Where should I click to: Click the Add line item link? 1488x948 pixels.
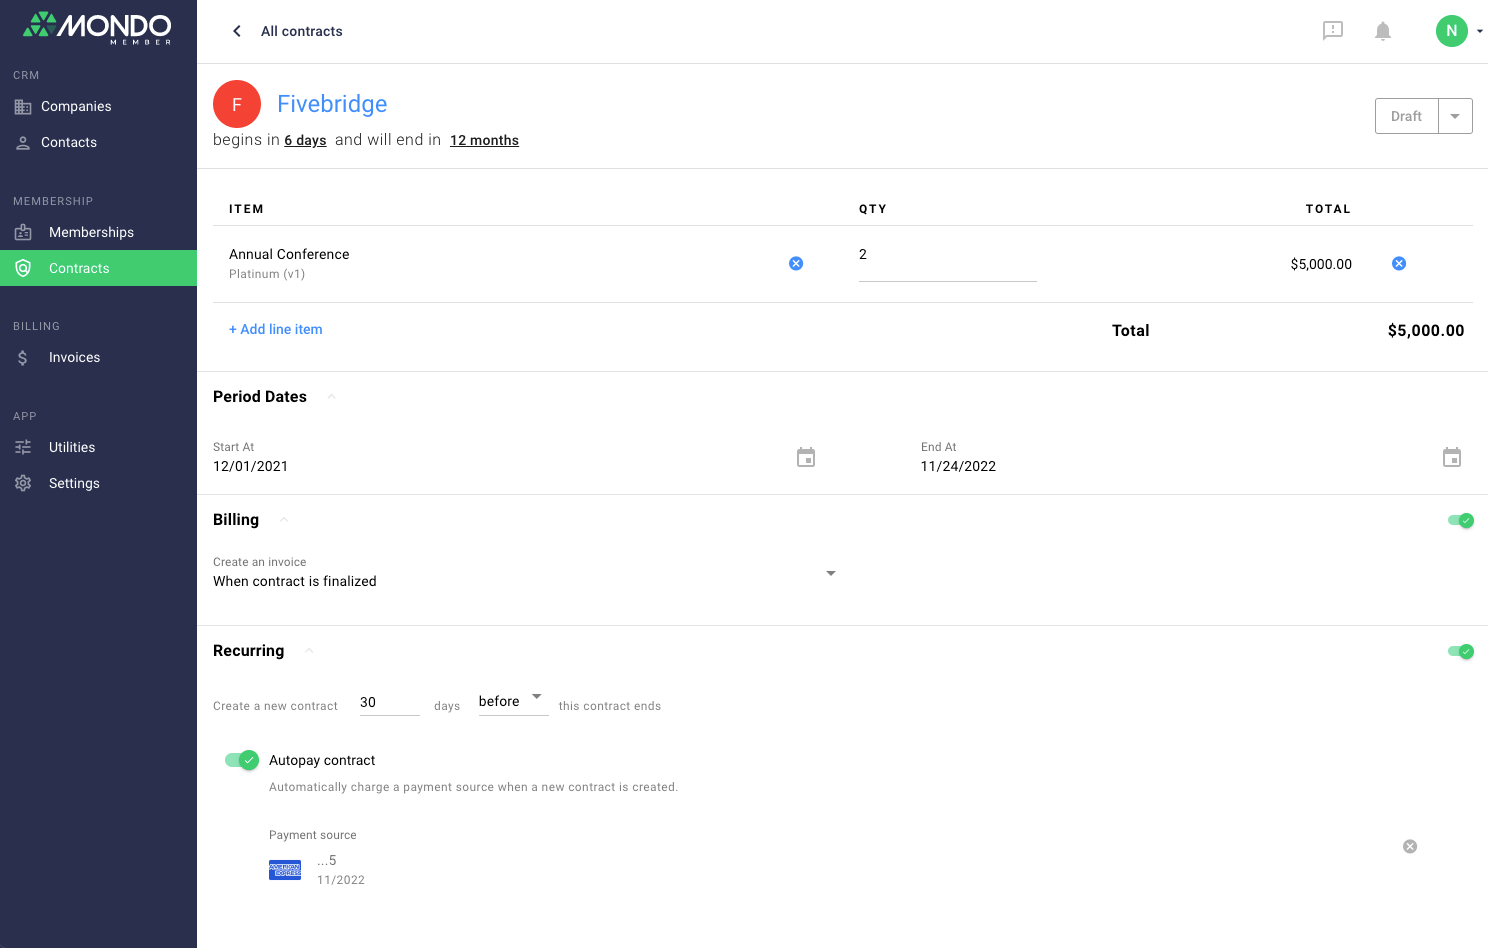[x=276, y=329]
